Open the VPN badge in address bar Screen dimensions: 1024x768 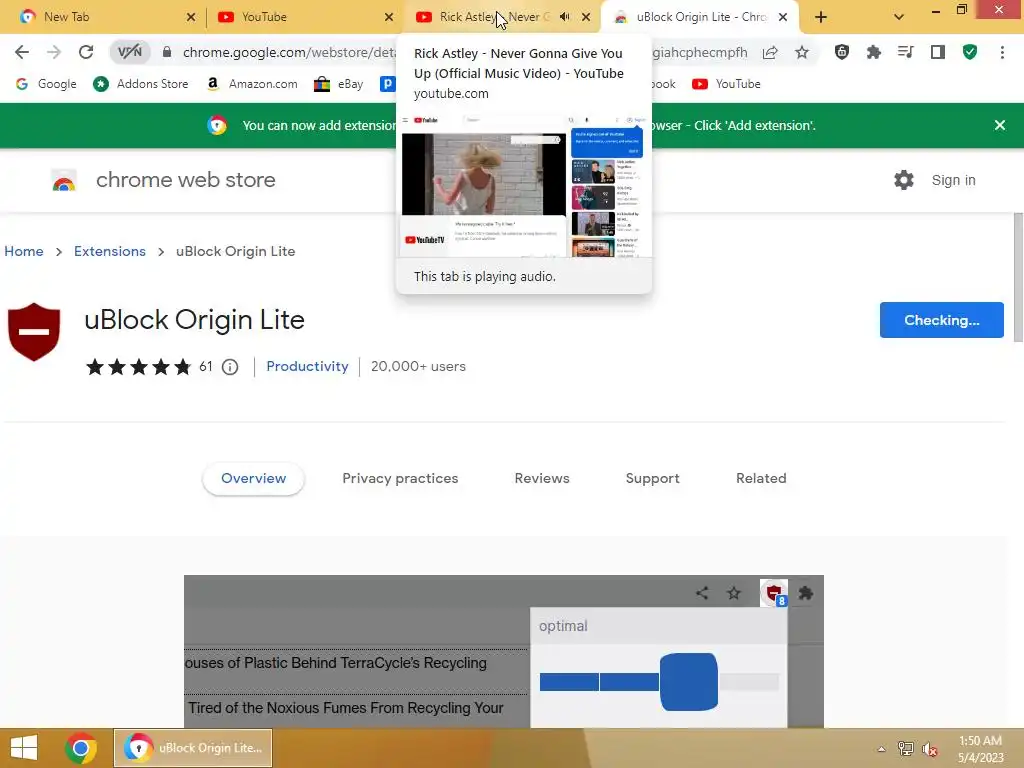[x=129, y=52]
